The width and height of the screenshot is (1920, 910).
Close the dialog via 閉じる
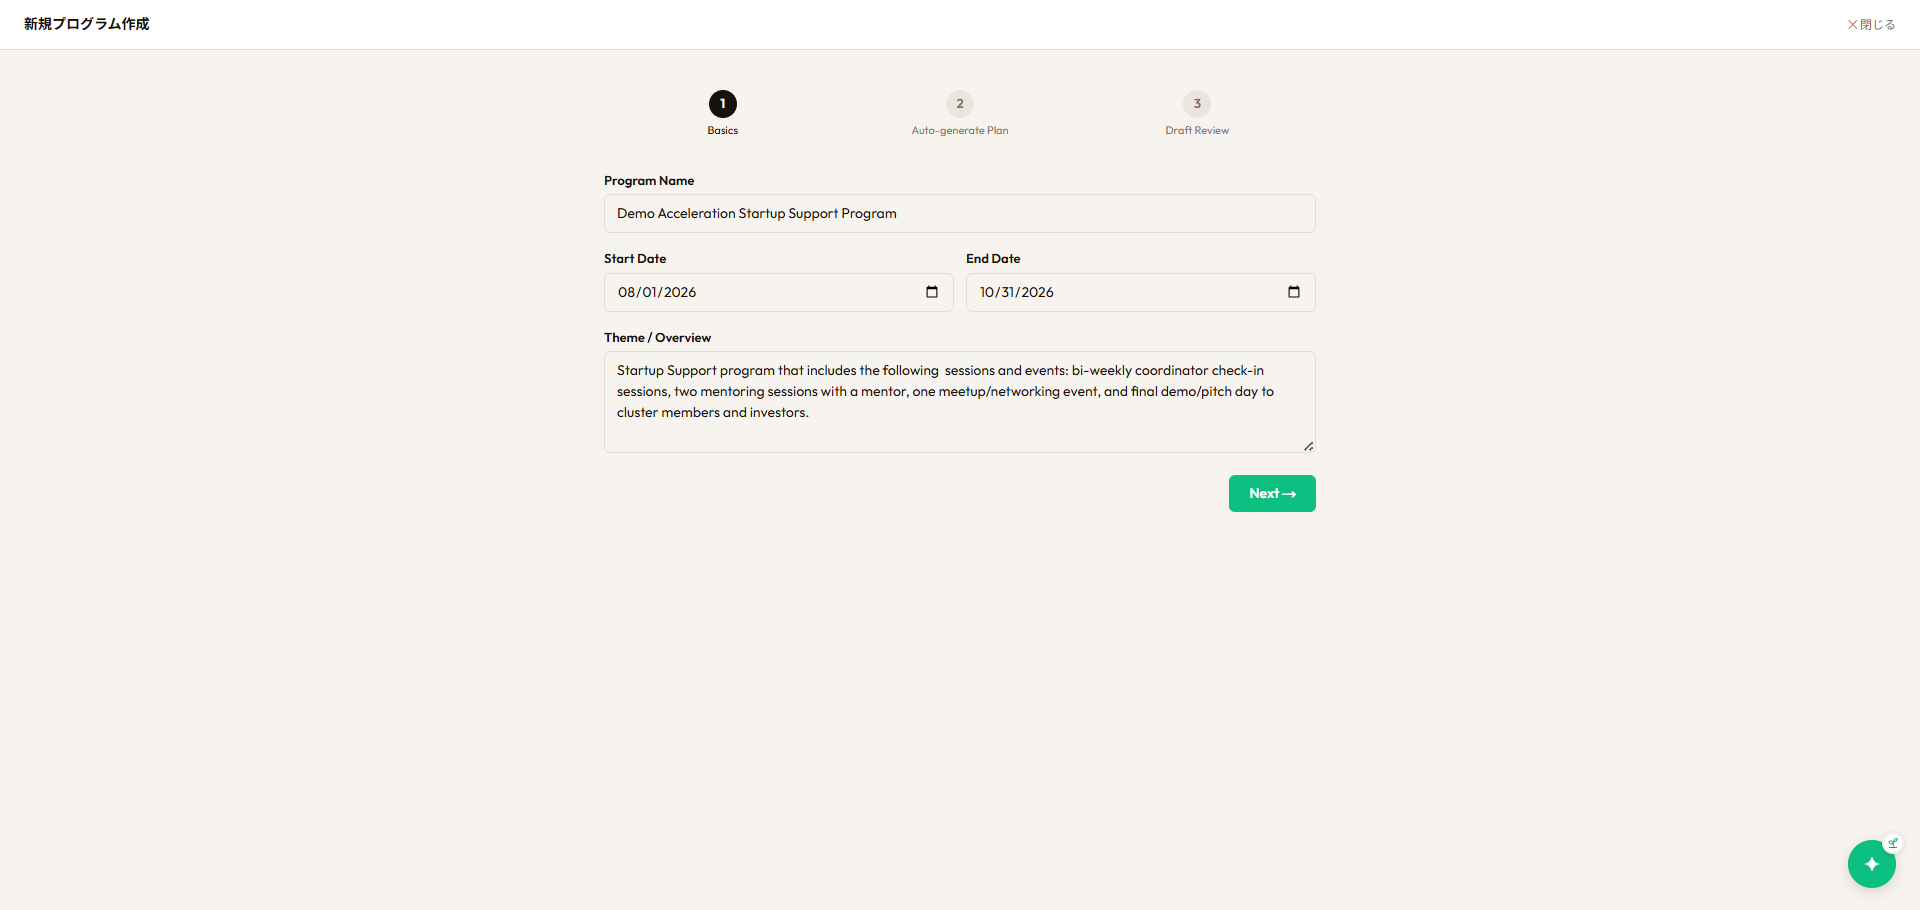point(1871,24)
